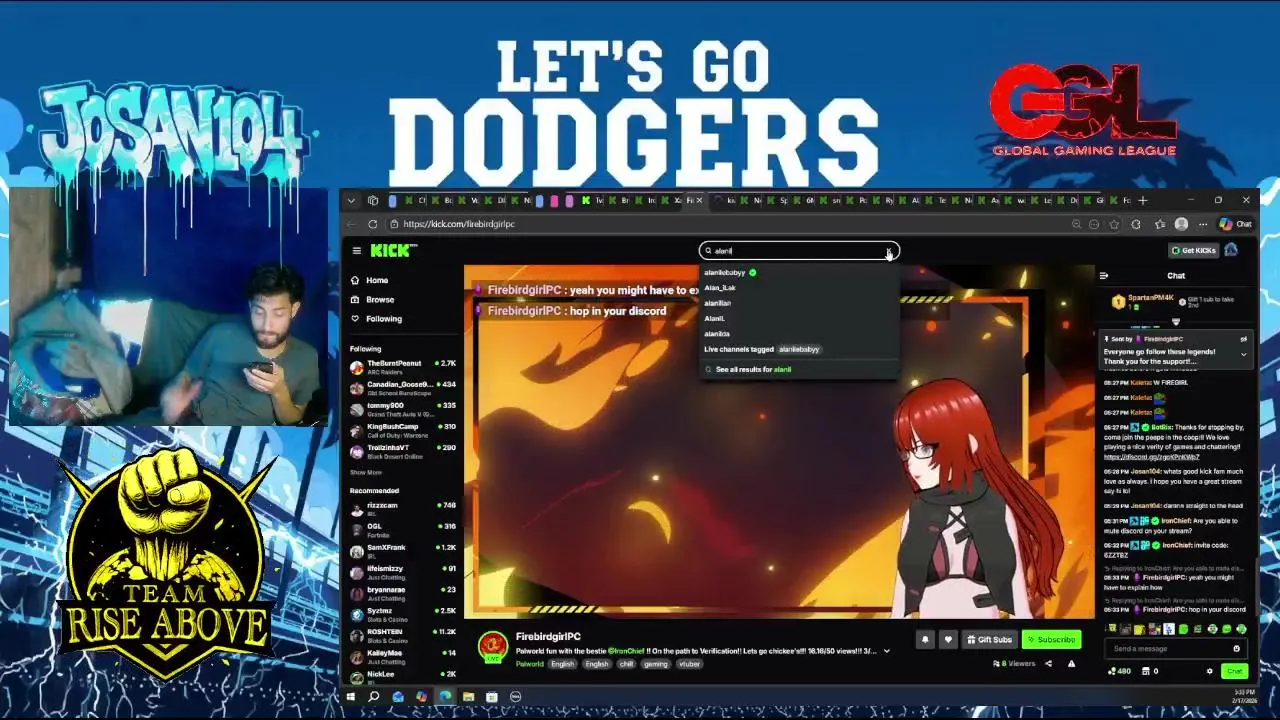
Task: Click the search box containing alanil
Action: point(798,251)
